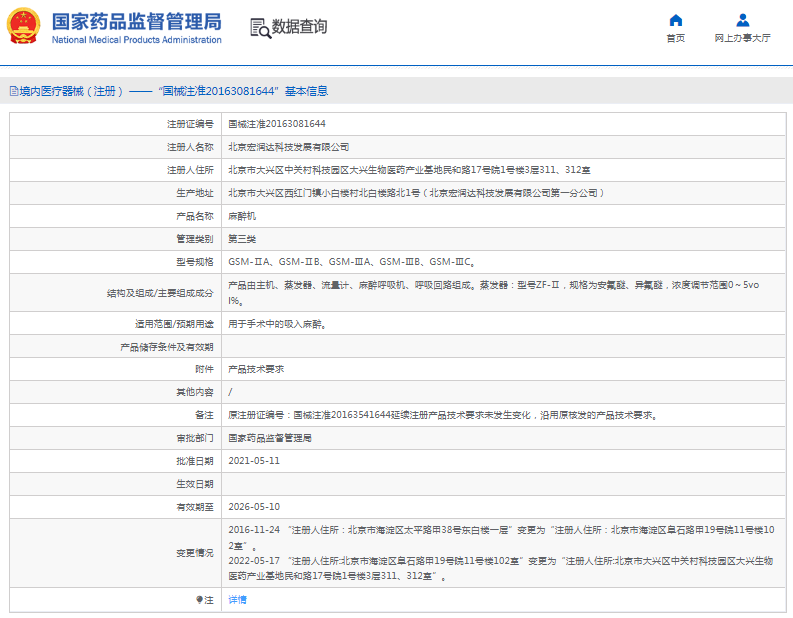Click the 管理类别 value 第三类
Viewport: 793px width, 618px height.
[x=242, y=239]
